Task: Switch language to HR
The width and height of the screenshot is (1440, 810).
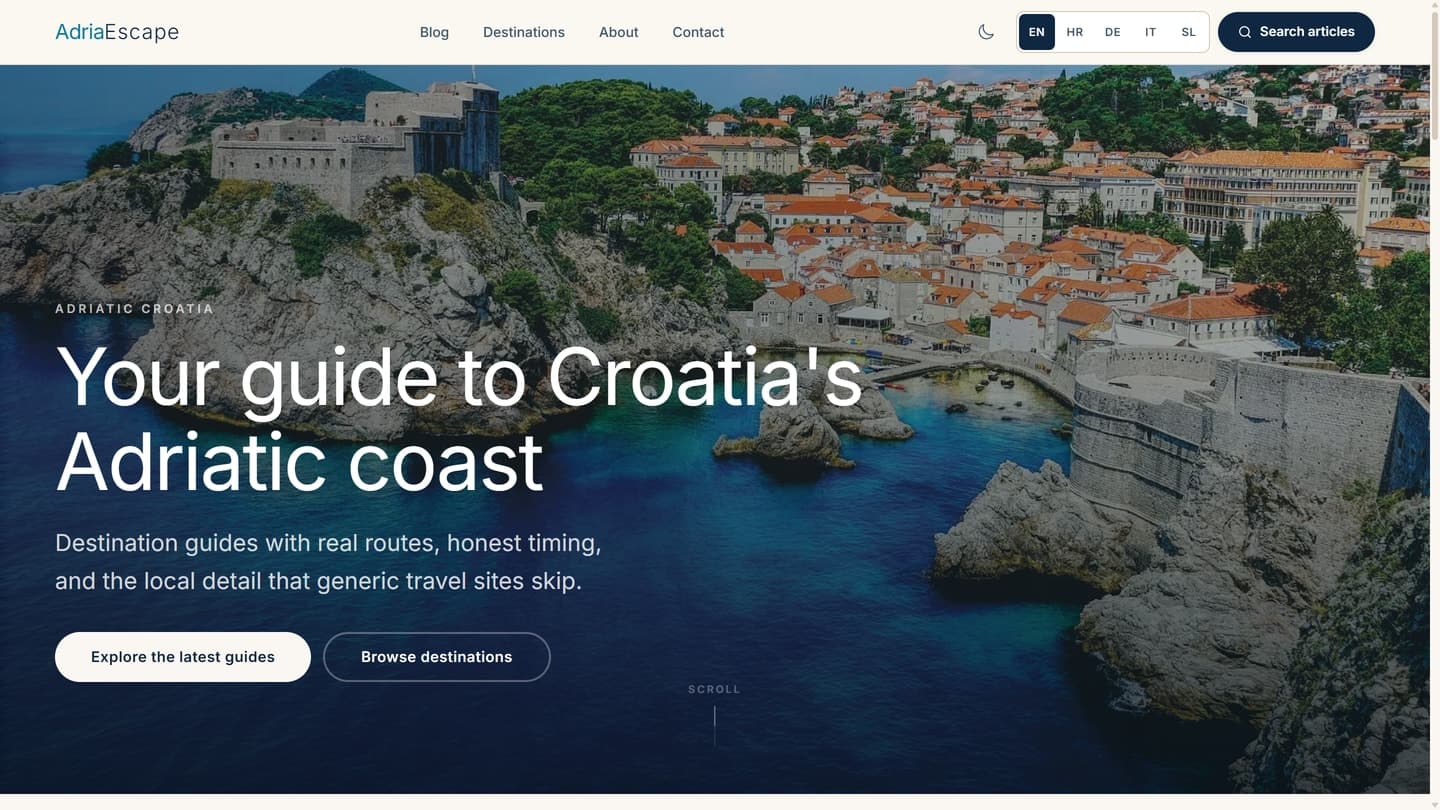Action: (x=1075, y=32)
